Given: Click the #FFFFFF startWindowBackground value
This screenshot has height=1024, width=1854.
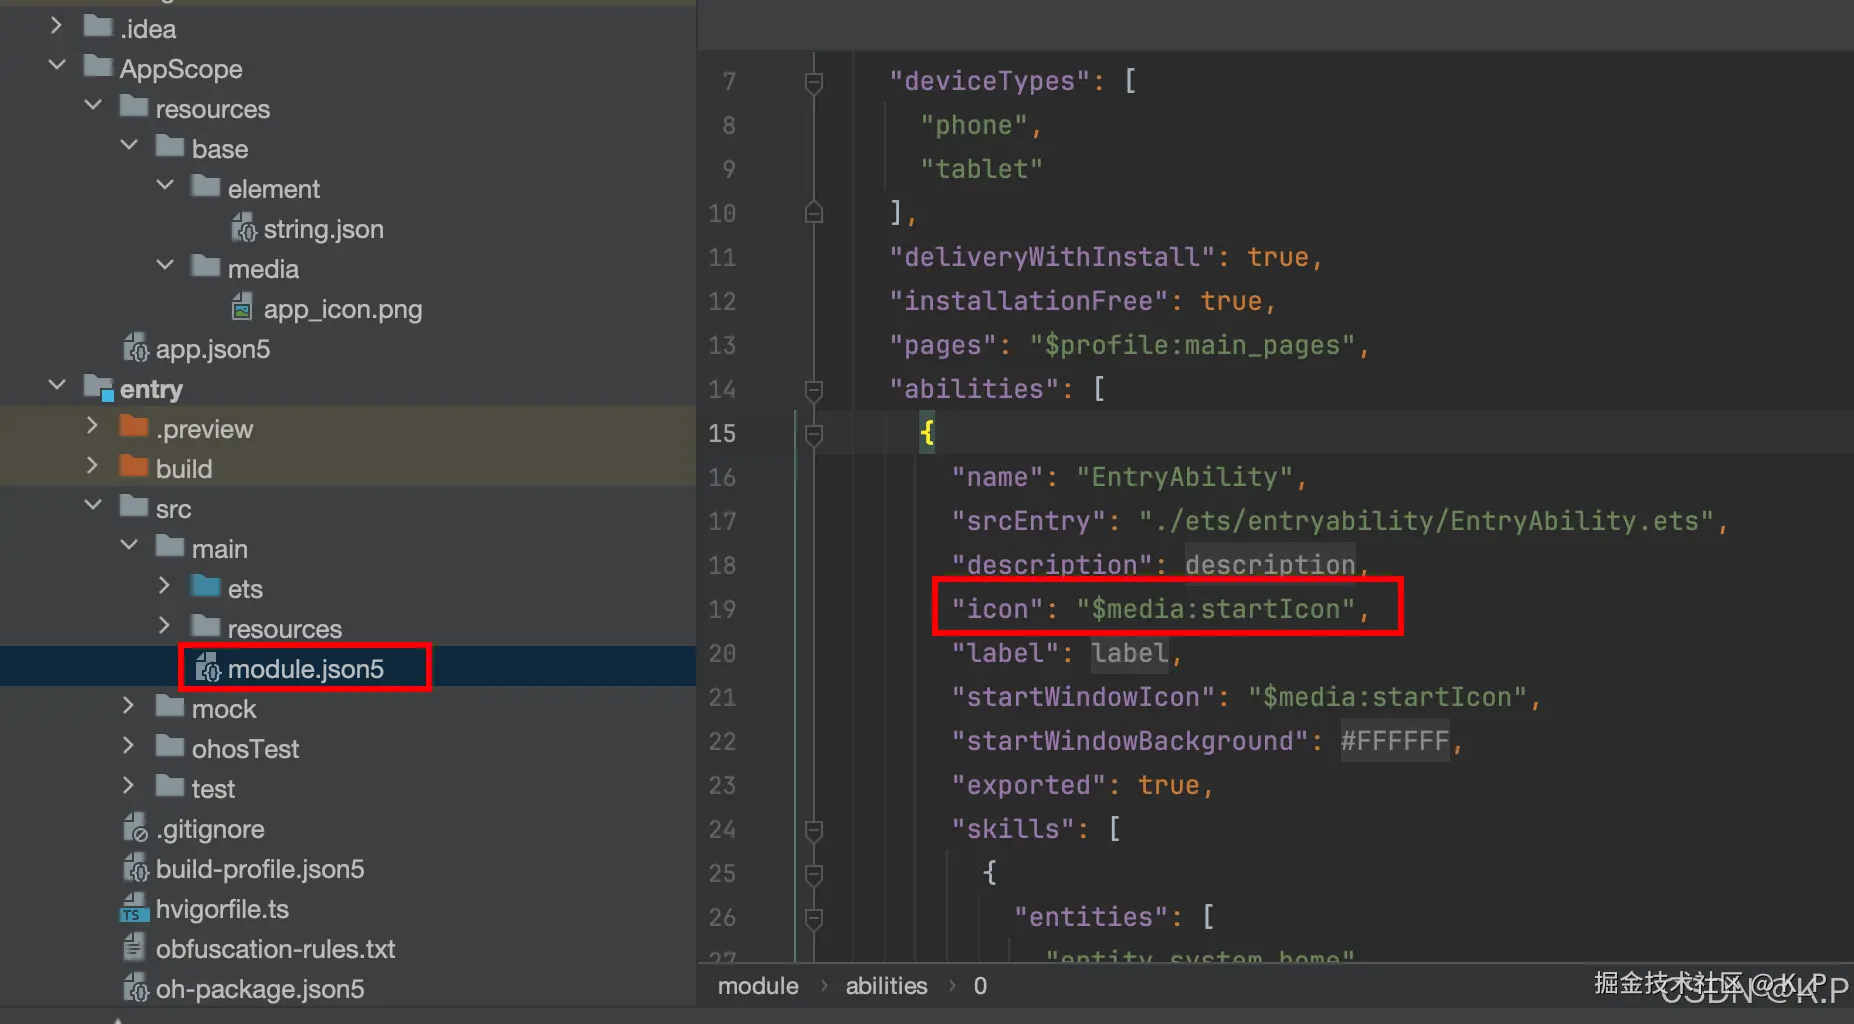Looking at the screenshot, I should [1394, 741].
